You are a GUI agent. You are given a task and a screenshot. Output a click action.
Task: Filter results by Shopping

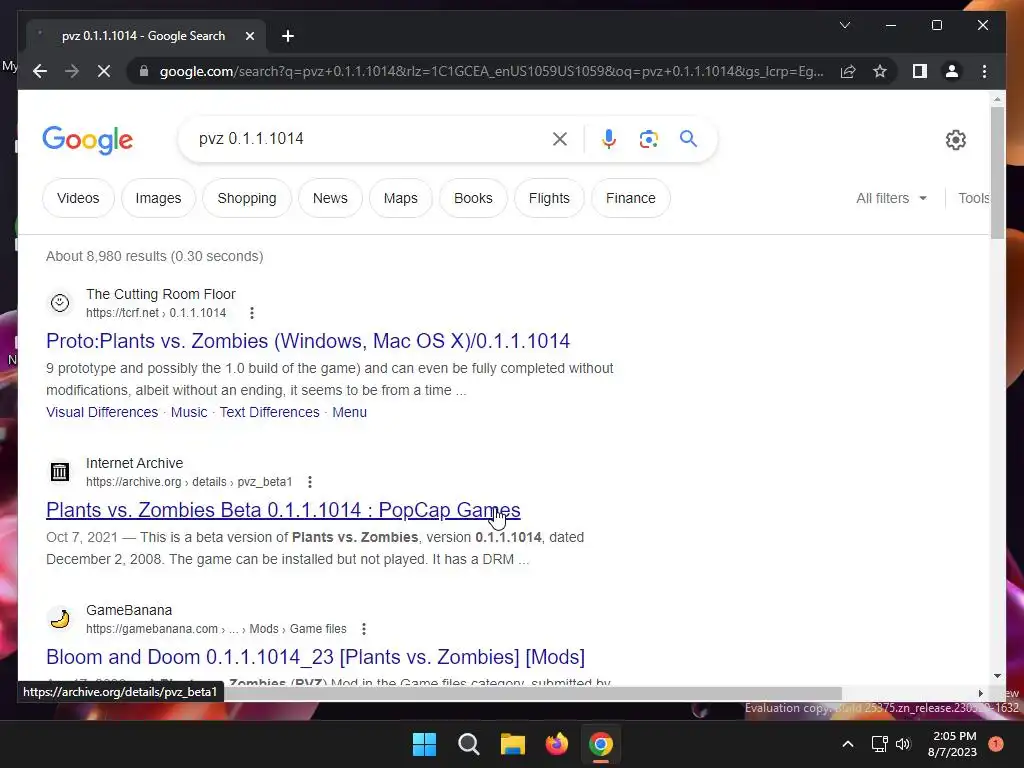click(247, 198)
